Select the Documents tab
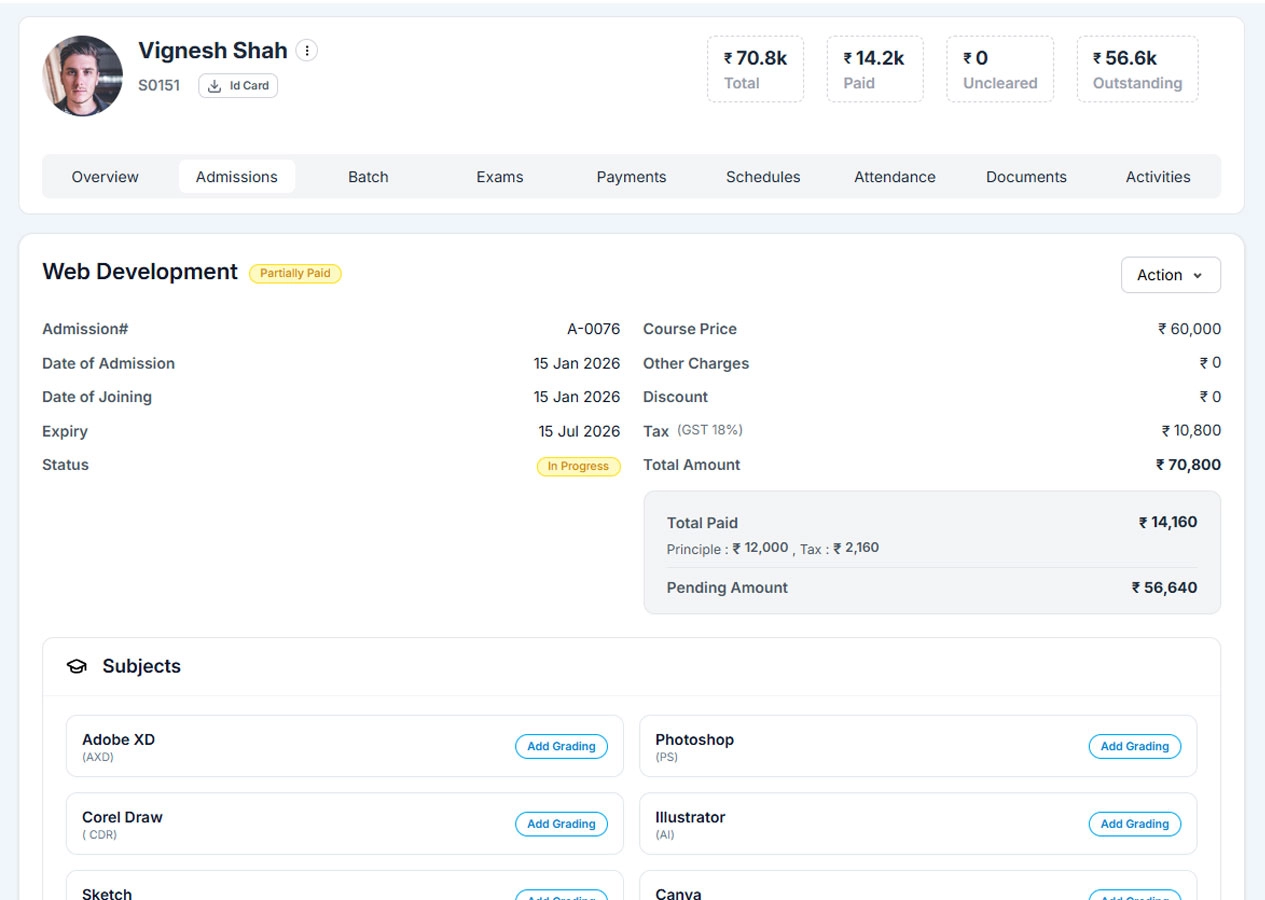The width and height of the screenshot is (1265, 900). [x=1026, y=177]
